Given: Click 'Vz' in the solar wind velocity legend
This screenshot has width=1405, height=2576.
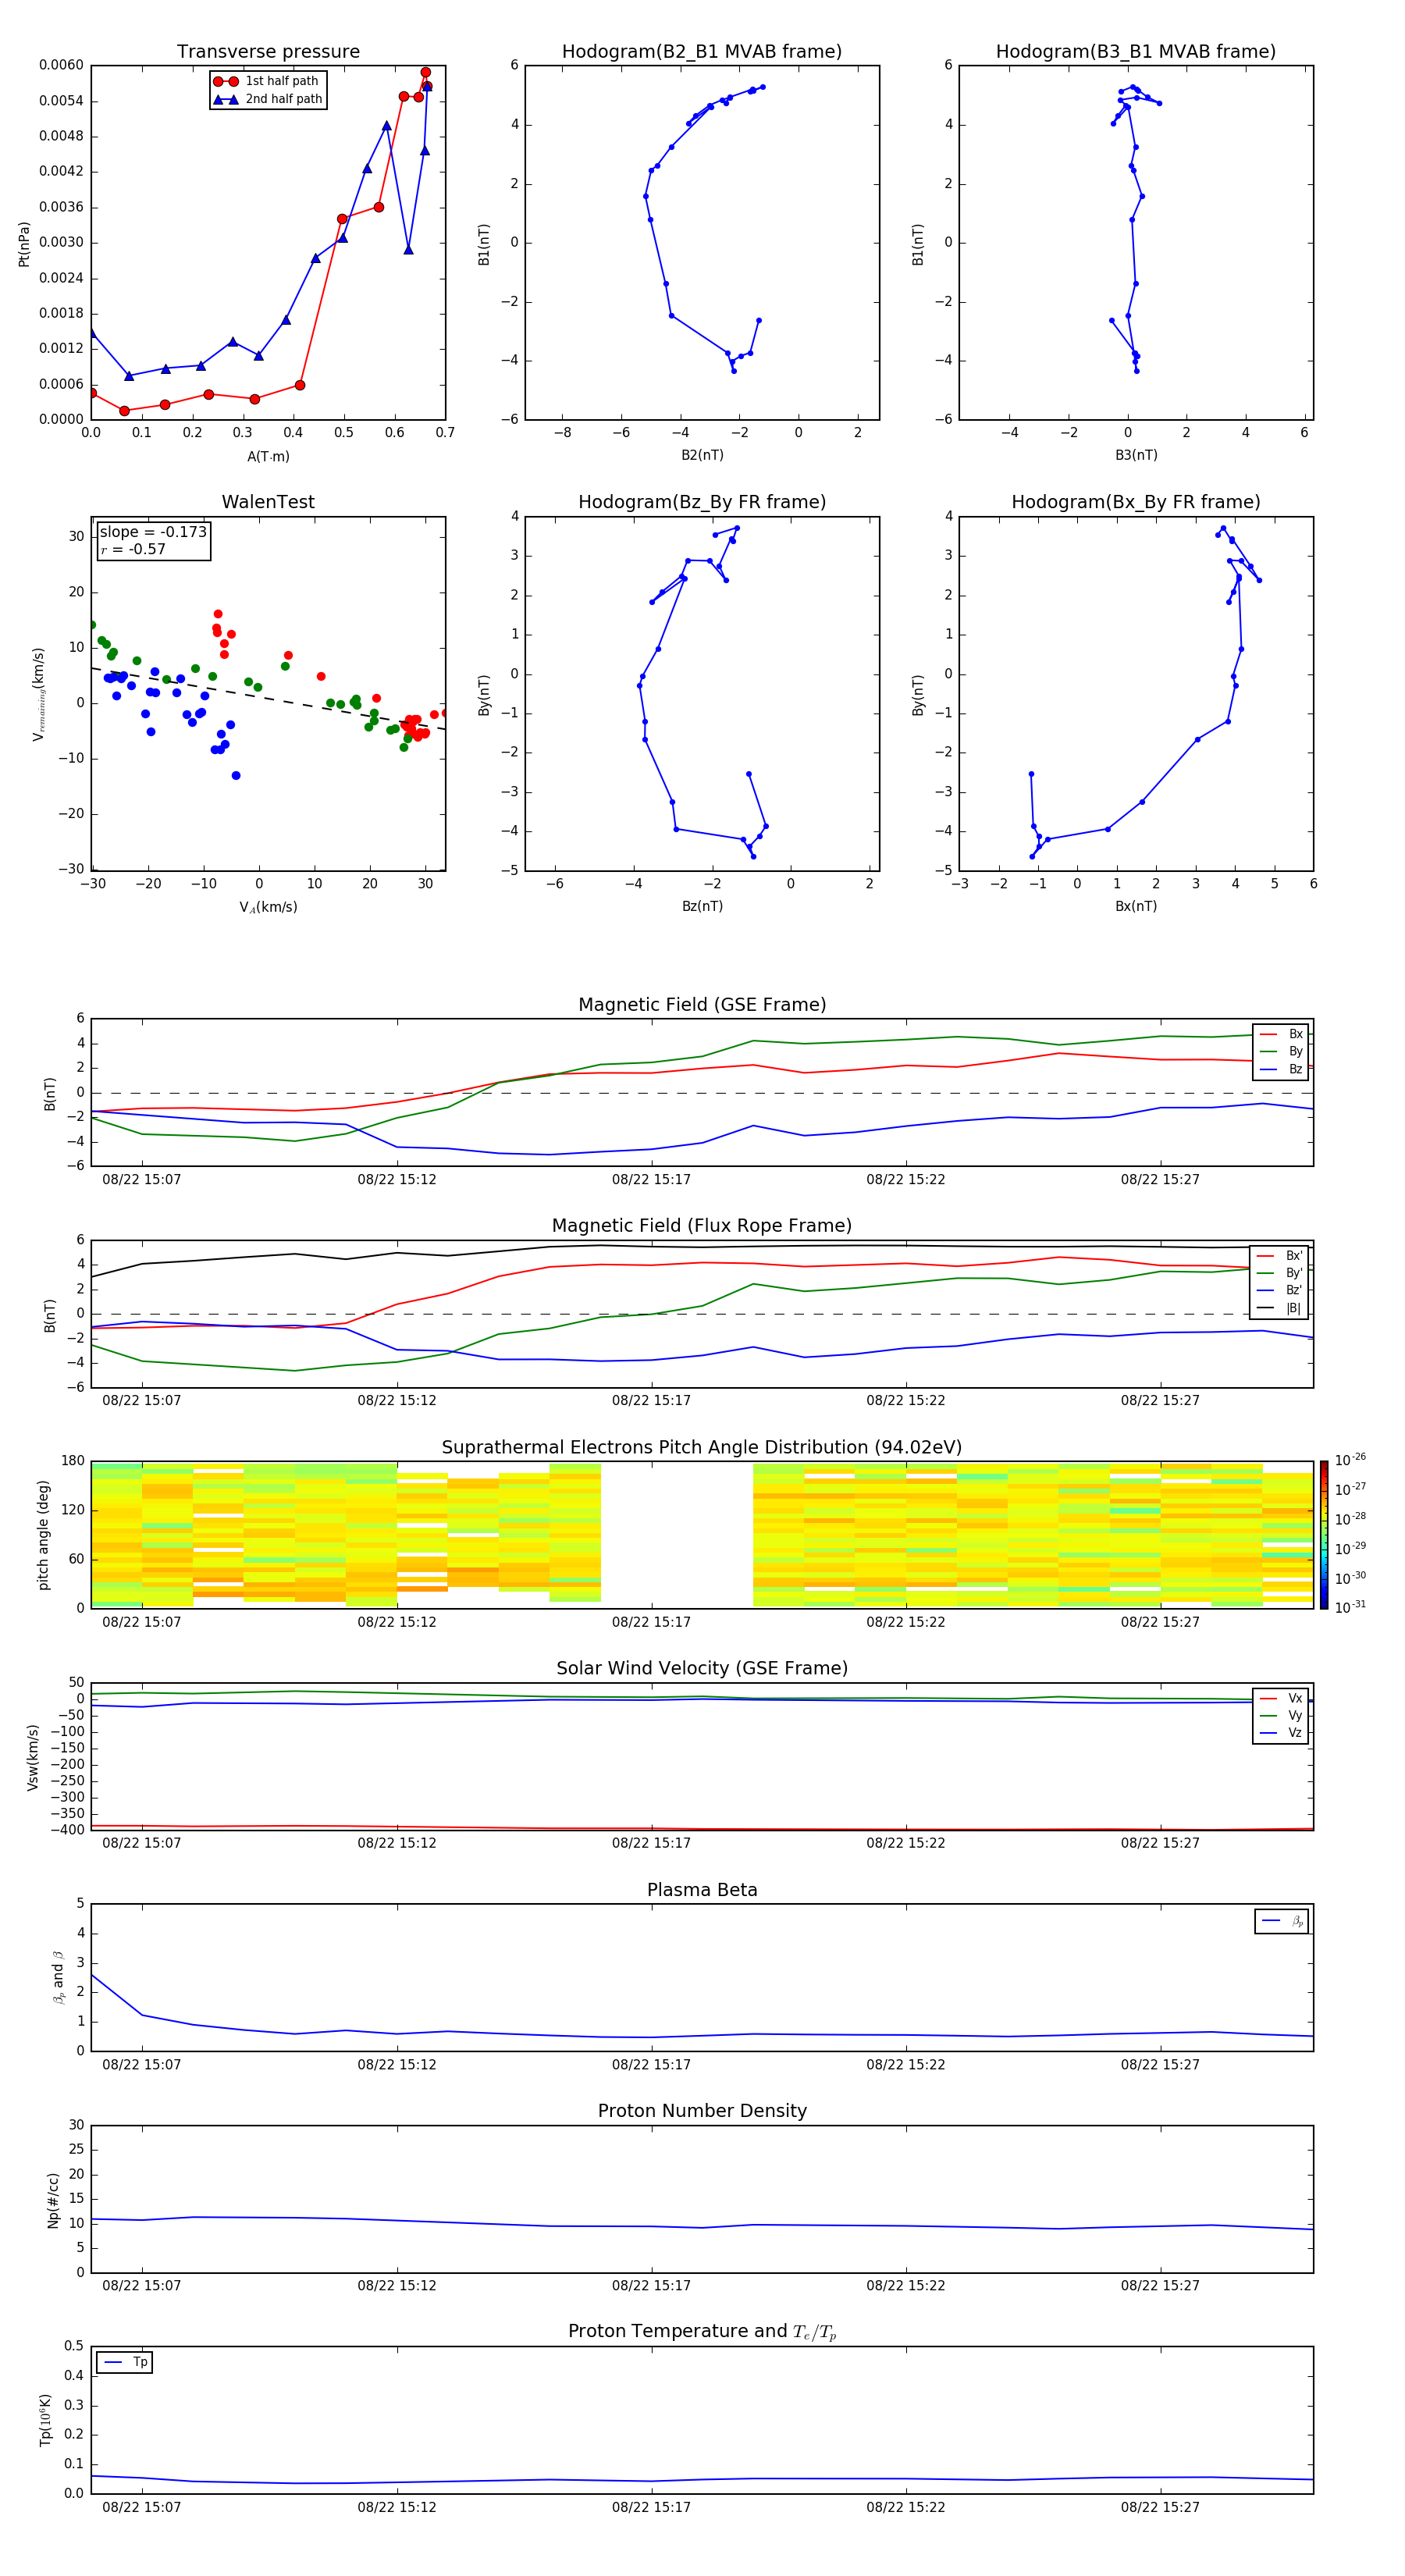Looking at the screenshot, I should [1295, 1733].
